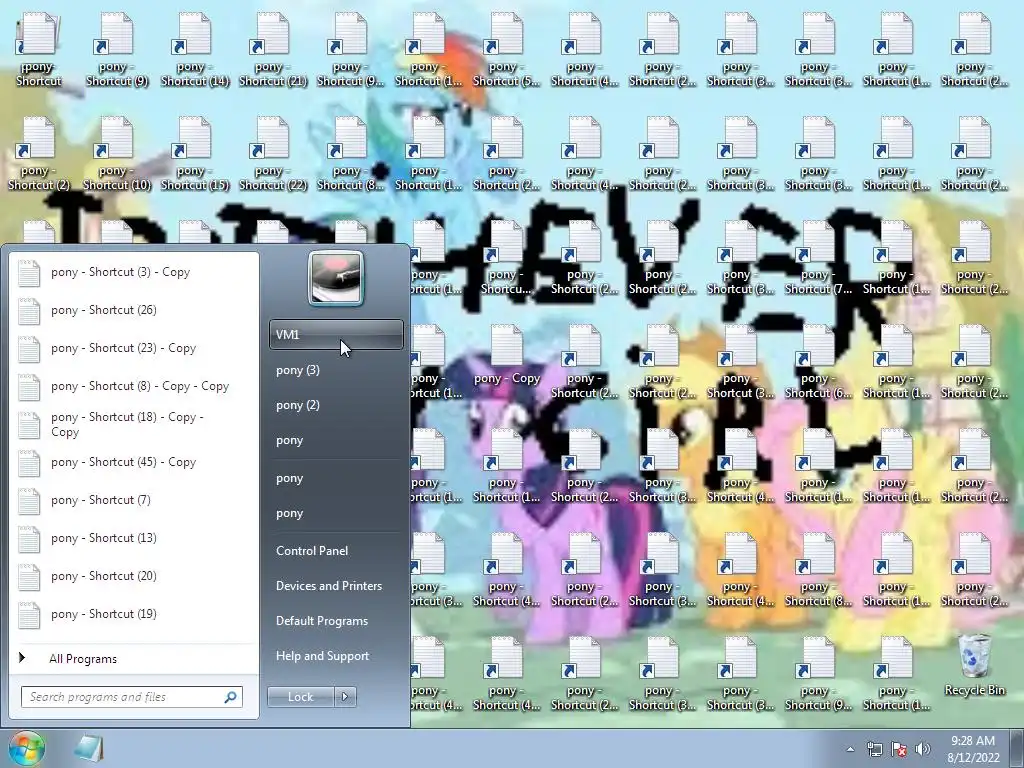Select desktop icon labeled pony - Shortcut (7...
The width and height of the screenshot is (1024, 768).
pos(818,259)
